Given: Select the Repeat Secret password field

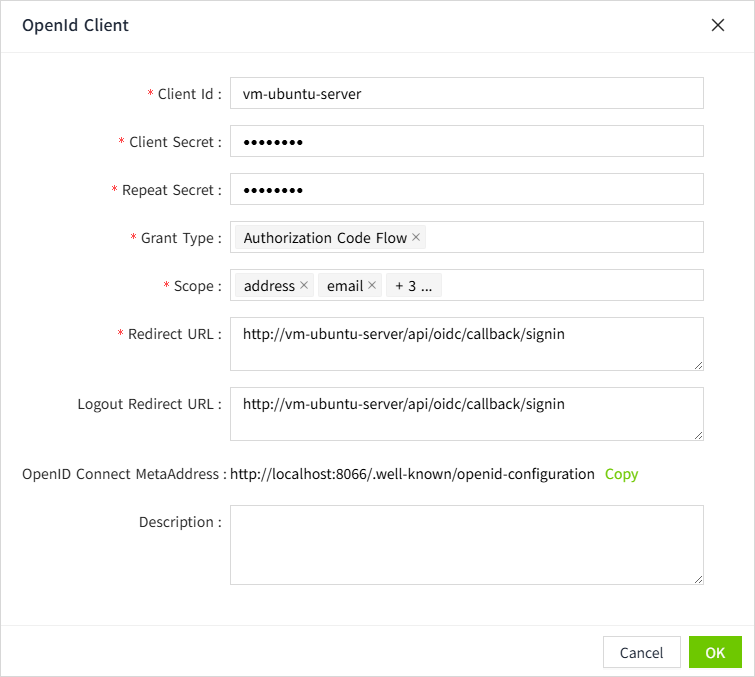Looking at the screenshot, I should point(467,190).
